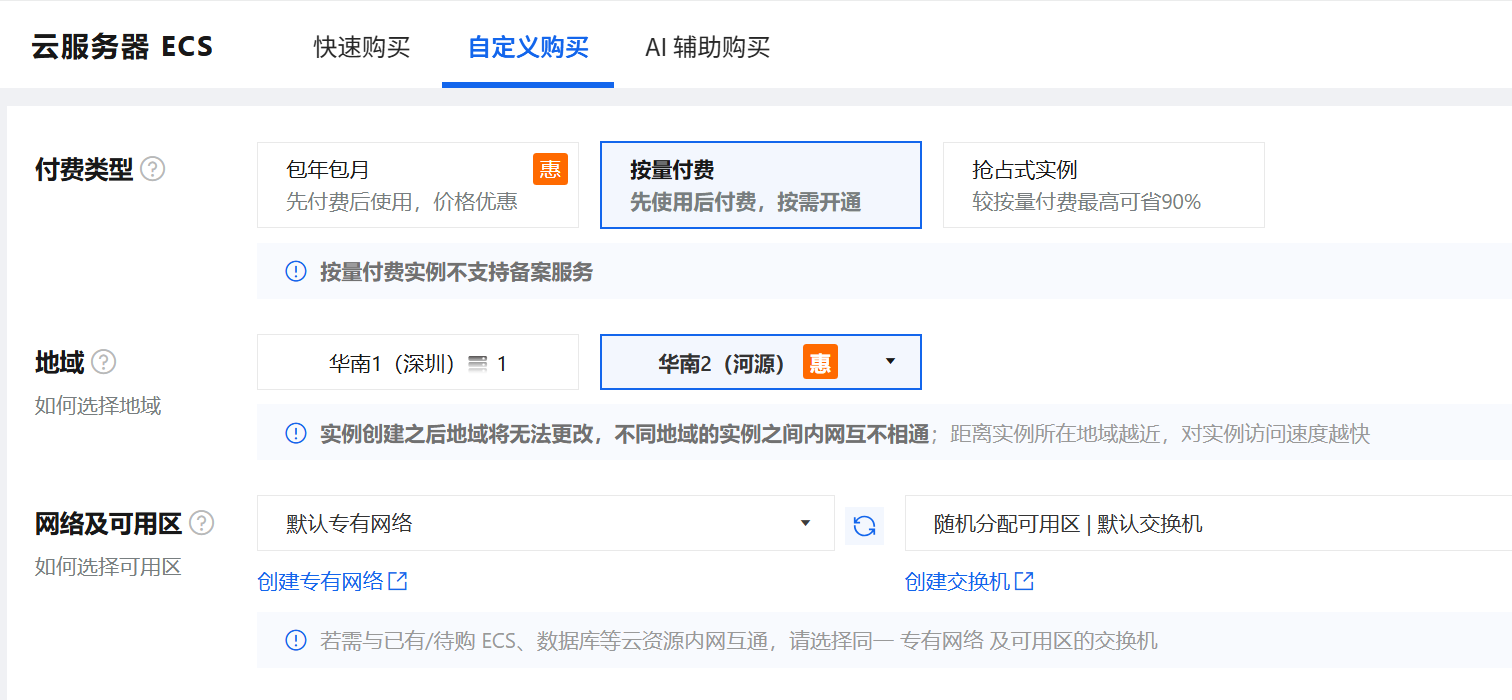
Task: Choose the 华南2（河源）region
Action: 761,362
